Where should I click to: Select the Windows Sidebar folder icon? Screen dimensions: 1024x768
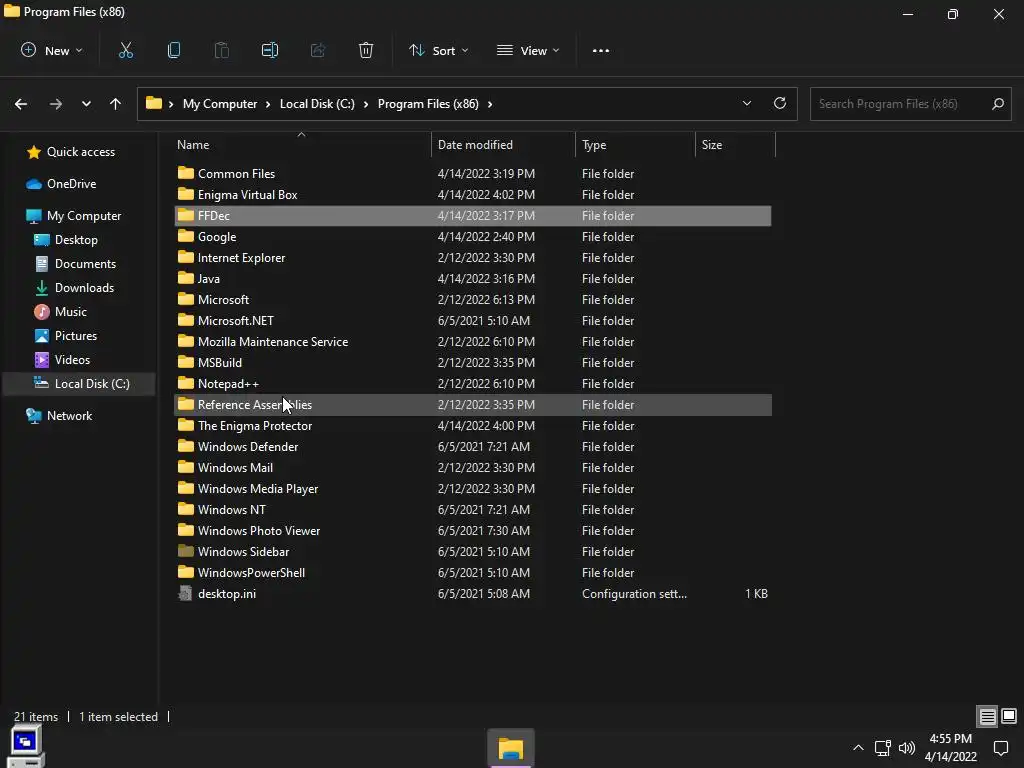(x=185, y=551)
